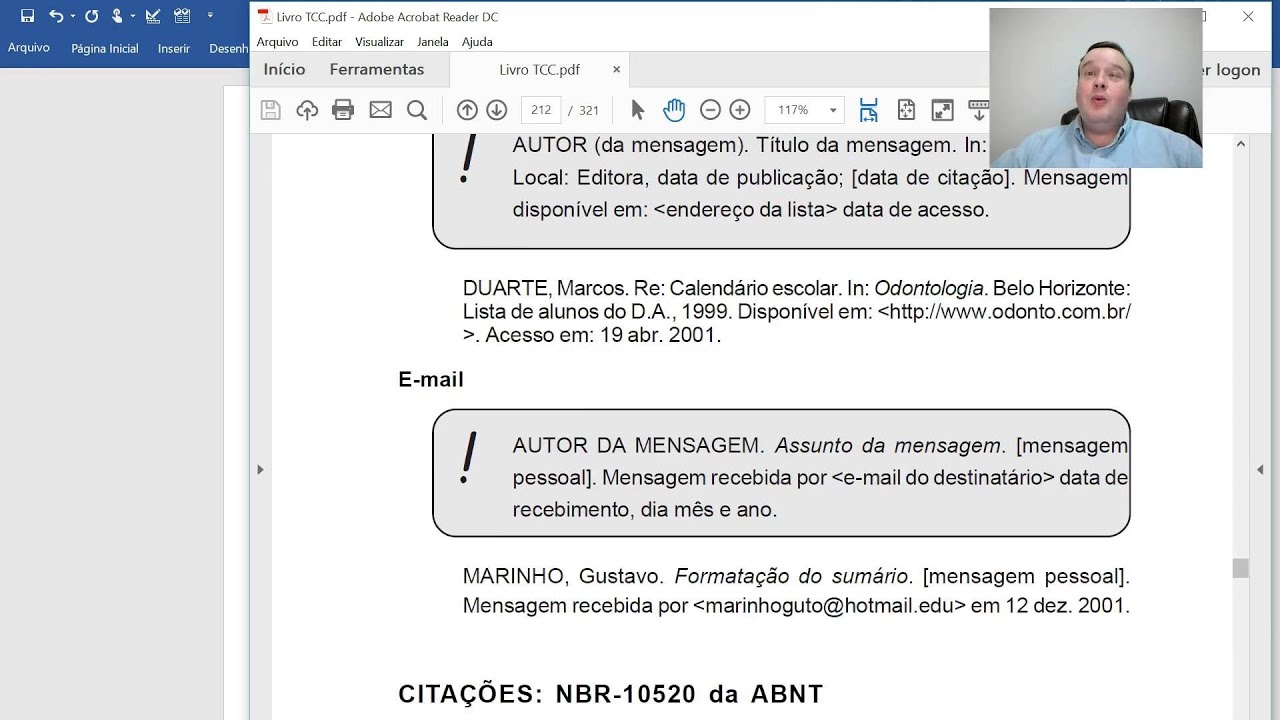
Task: Open touch mode dropdown arrow in Word
Action: click(132, 16)
